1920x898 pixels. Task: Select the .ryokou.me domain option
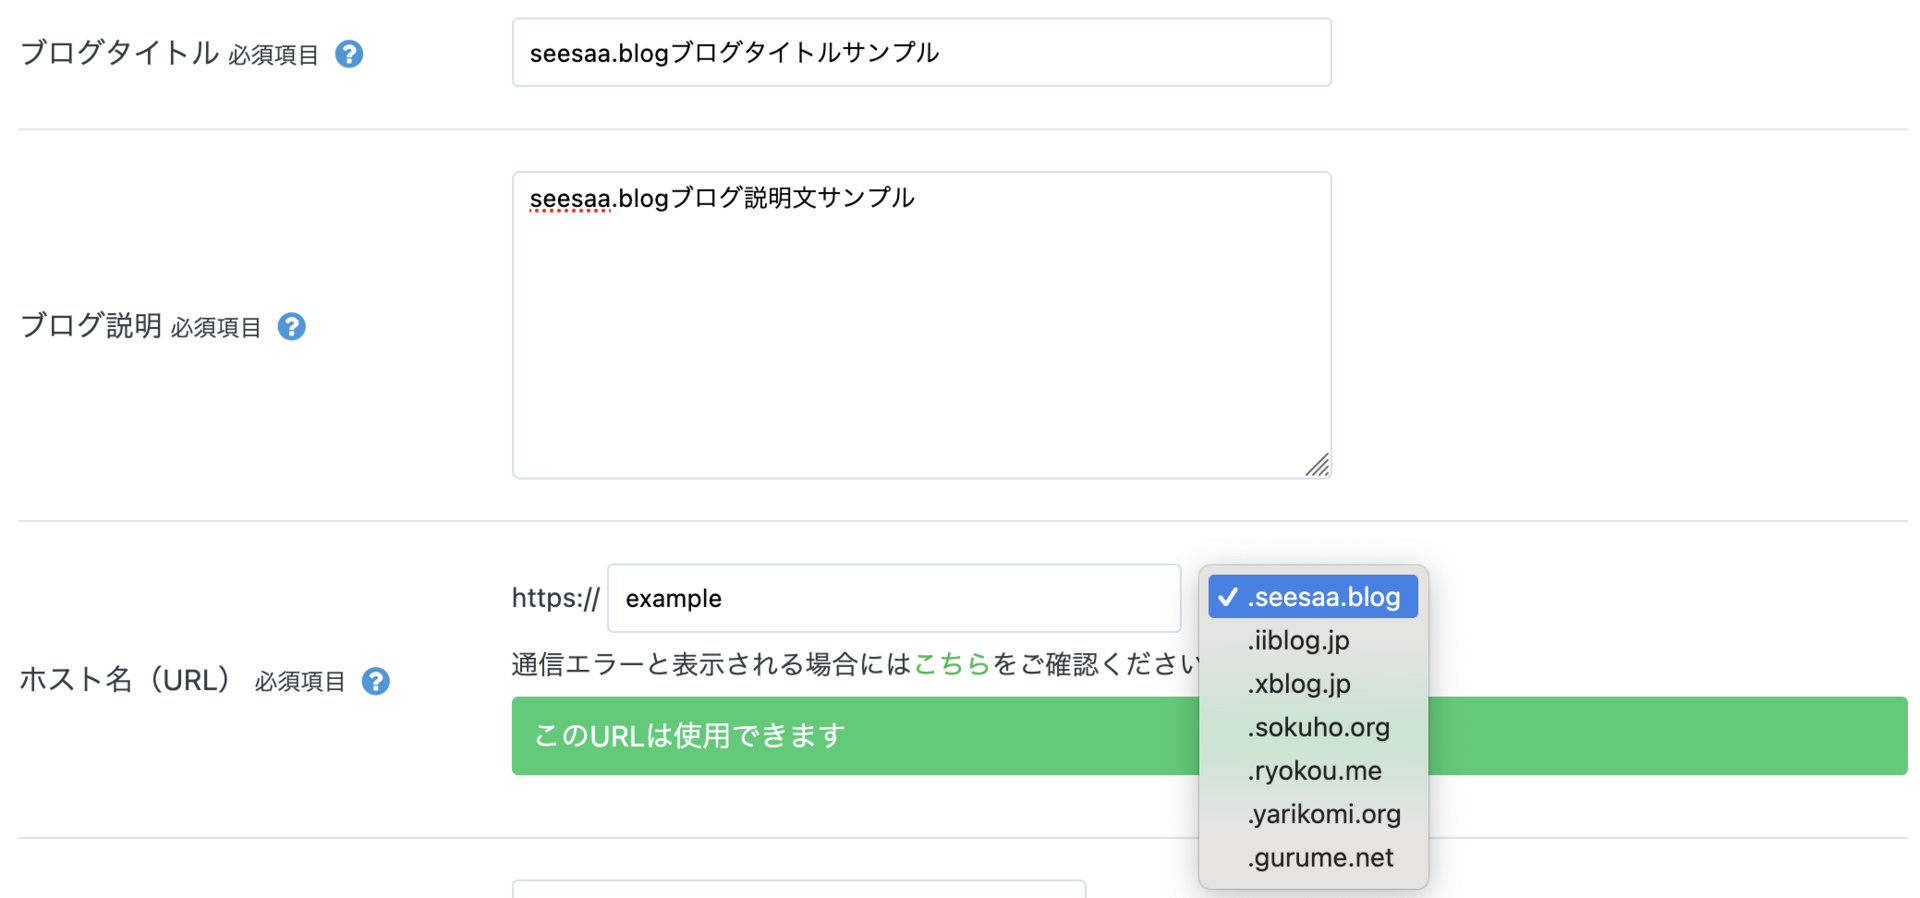[x=1313, y=770]
